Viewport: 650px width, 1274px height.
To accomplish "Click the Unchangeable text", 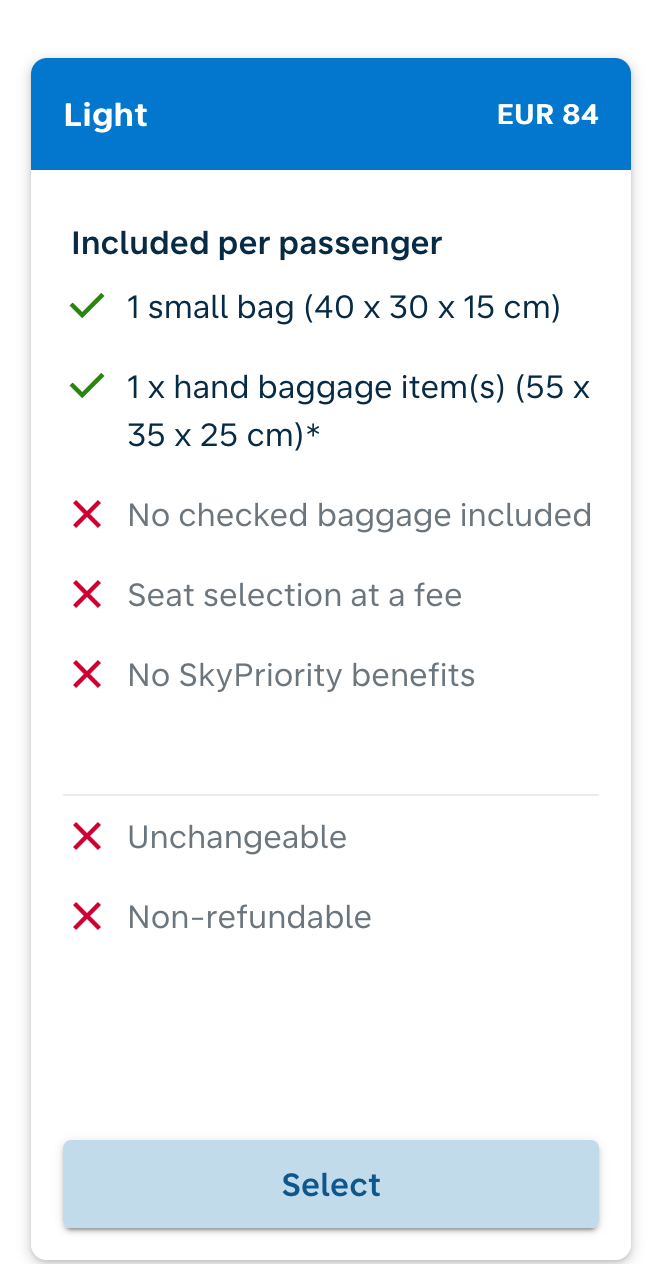I will pyautogui.click(x=237, y=837).
